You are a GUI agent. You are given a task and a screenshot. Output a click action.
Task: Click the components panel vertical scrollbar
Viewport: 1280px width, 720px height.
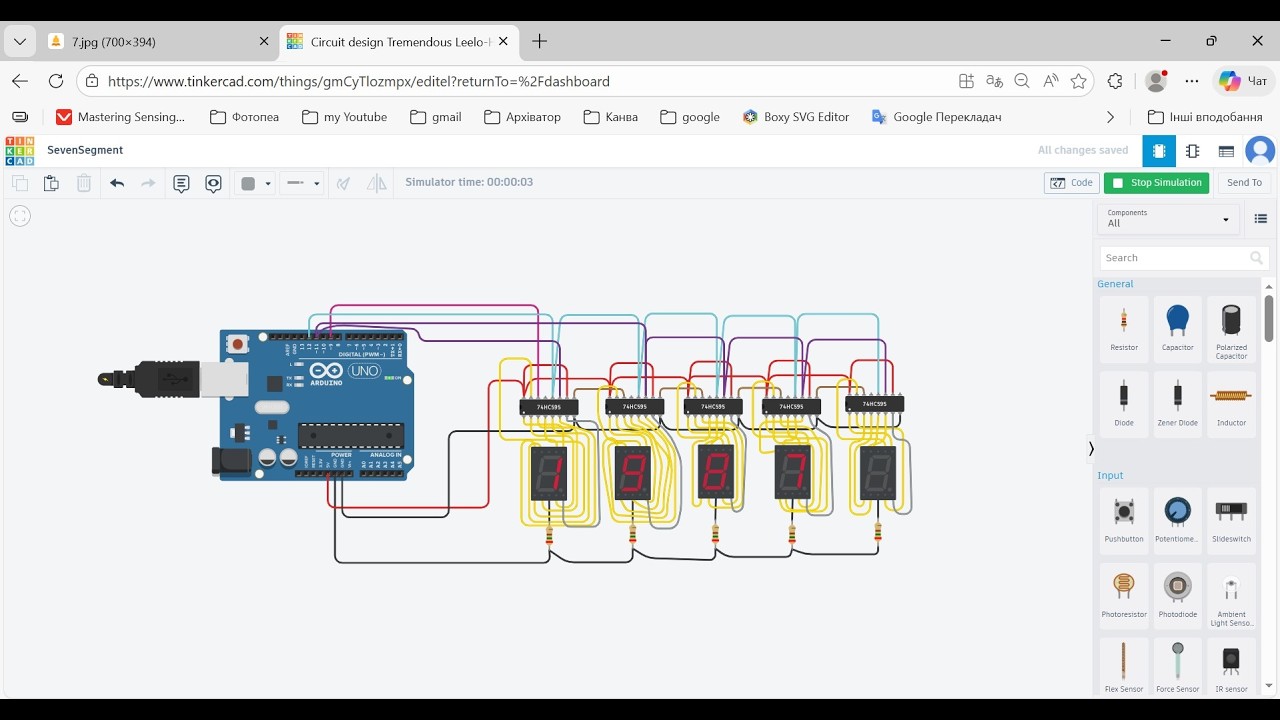point(1268,318)
